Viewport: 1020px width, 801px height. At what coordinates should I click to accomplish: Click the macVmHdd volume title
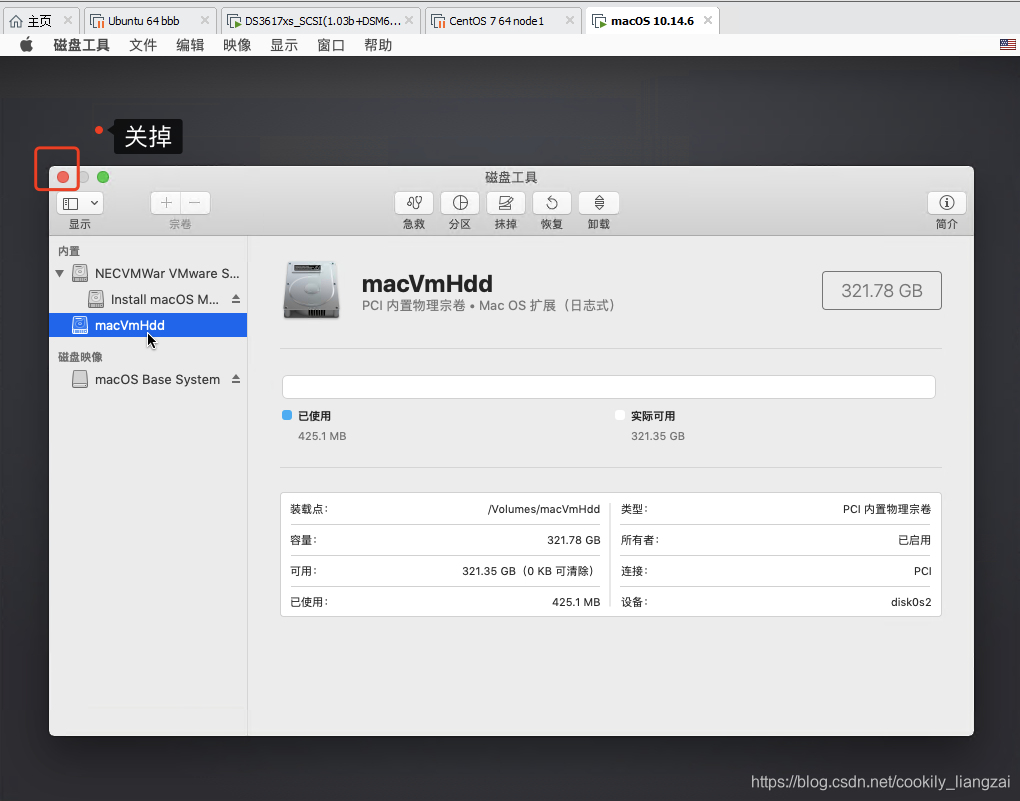pyautogui.click(x=427, y=284)
